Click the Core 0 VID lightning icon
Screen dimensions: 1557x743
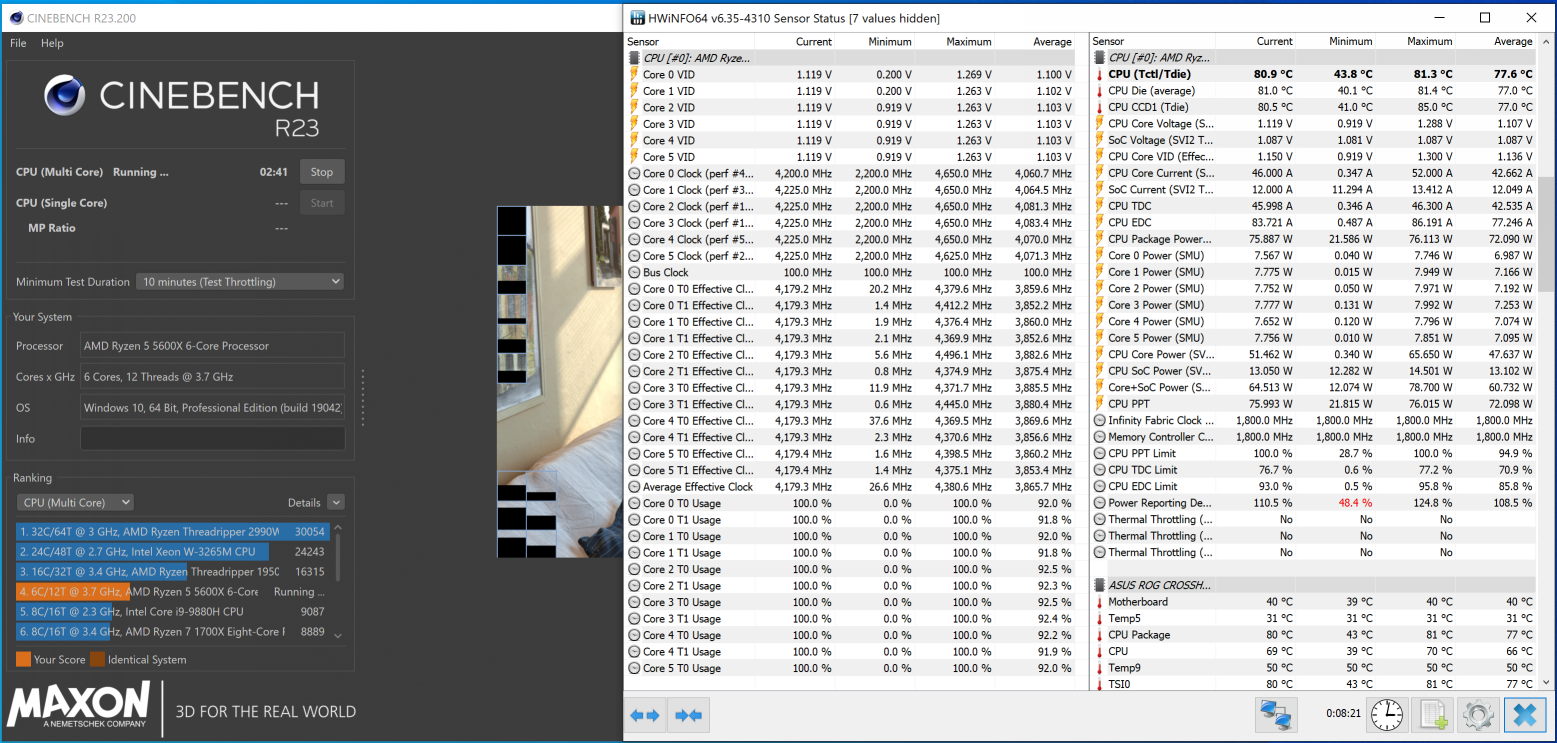click(634, 75)
